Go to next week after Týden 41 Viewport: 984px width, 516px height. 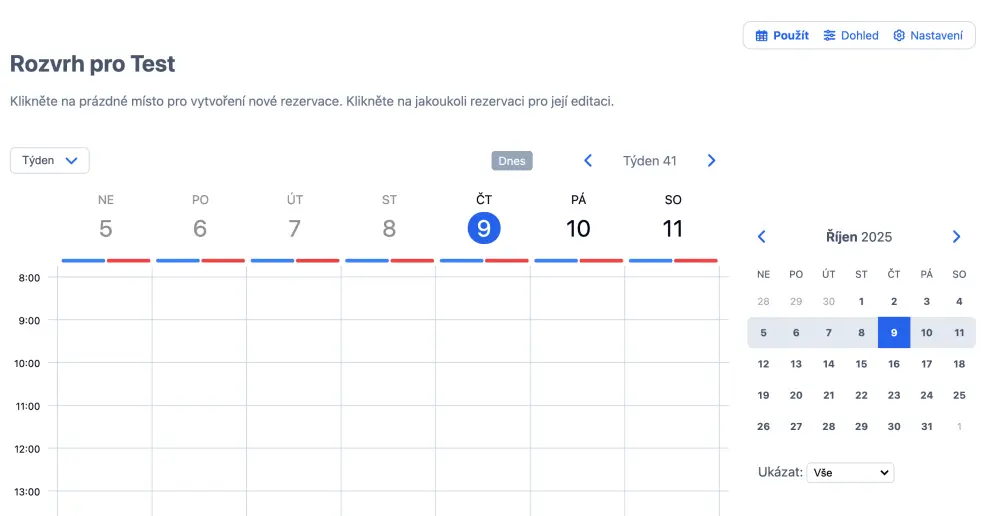(x=712, y=161)
